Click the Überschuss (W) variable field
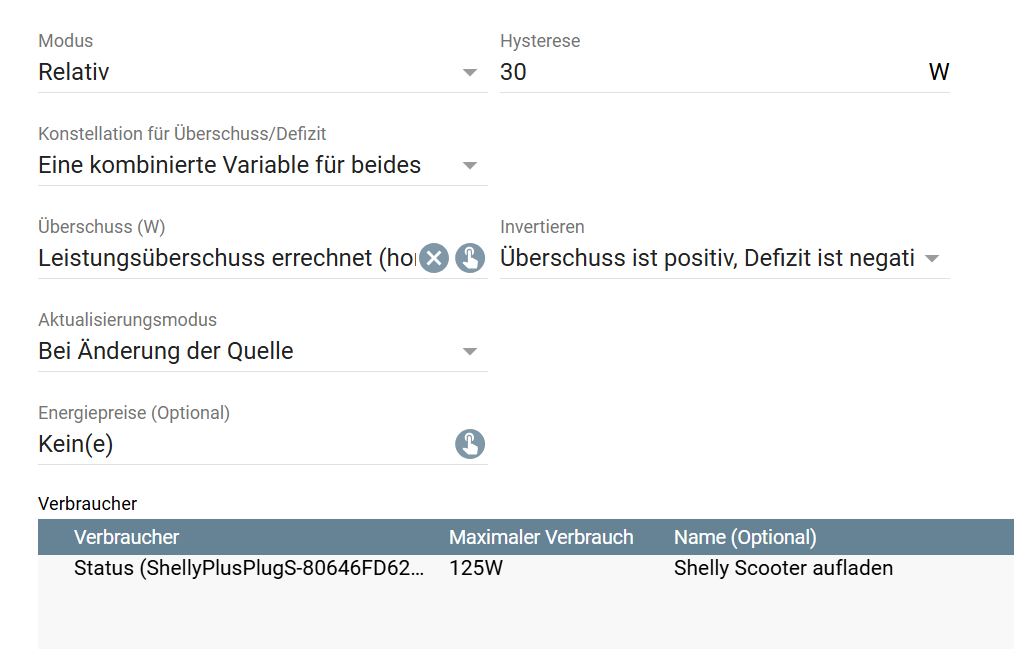 [x=226, y=258]
